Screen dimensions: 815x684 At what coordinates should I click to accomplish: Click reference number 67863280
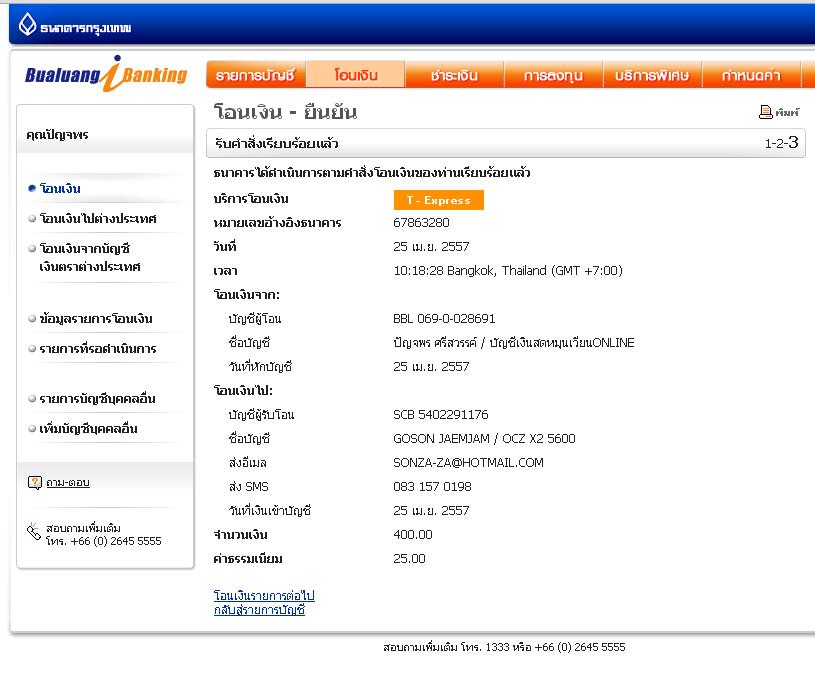pyautogui.click(x=421, y=223)
